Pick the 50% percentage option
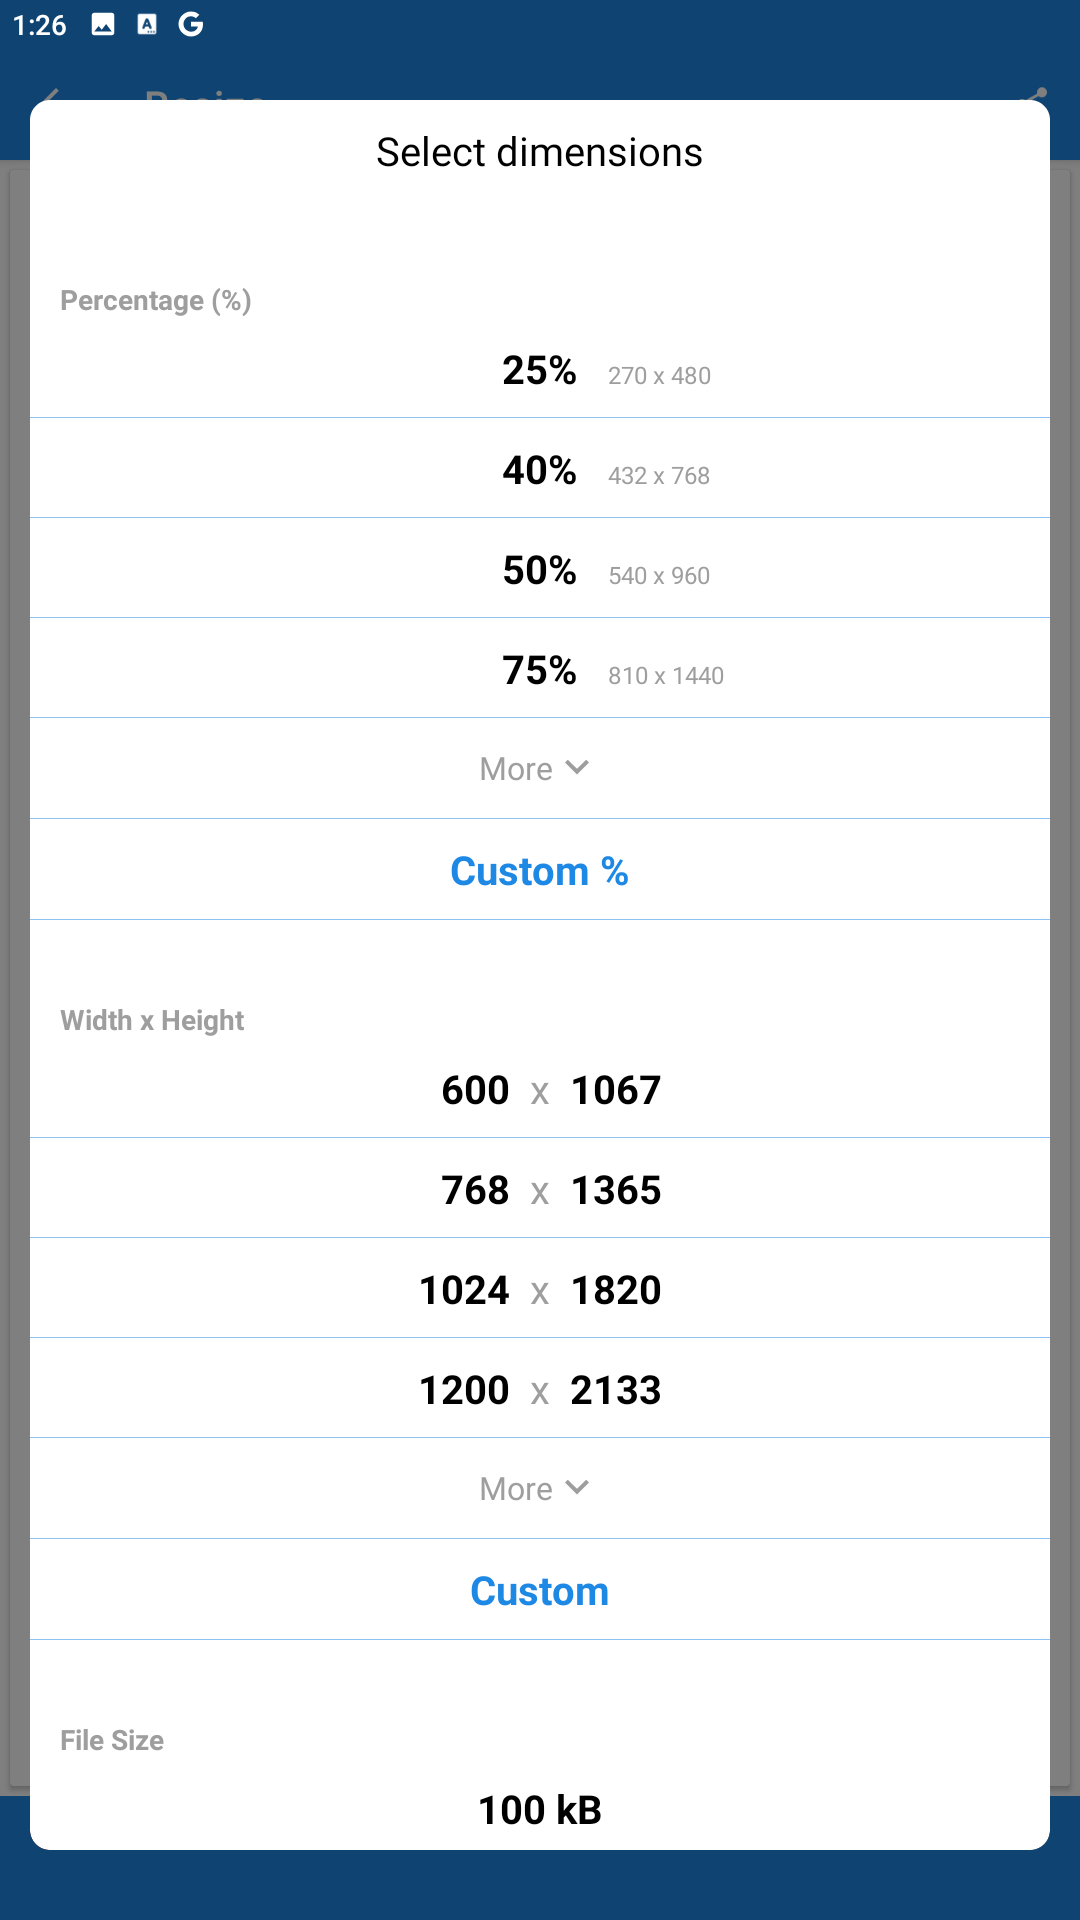 coord(540,571)
